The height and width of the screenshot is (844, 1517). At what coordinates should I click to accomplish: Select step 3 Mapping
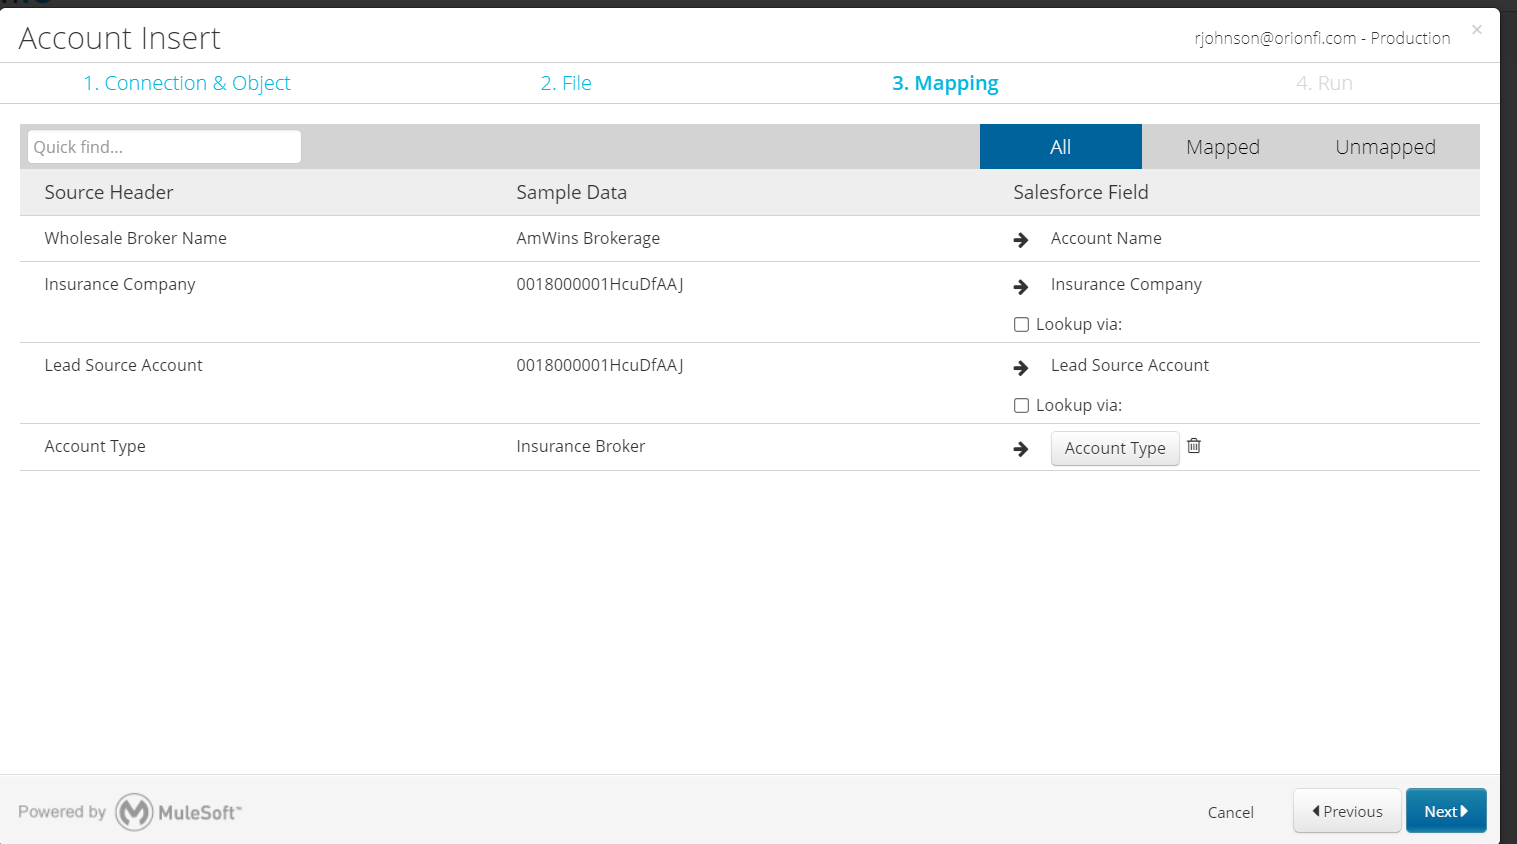(x=945, y=83)
